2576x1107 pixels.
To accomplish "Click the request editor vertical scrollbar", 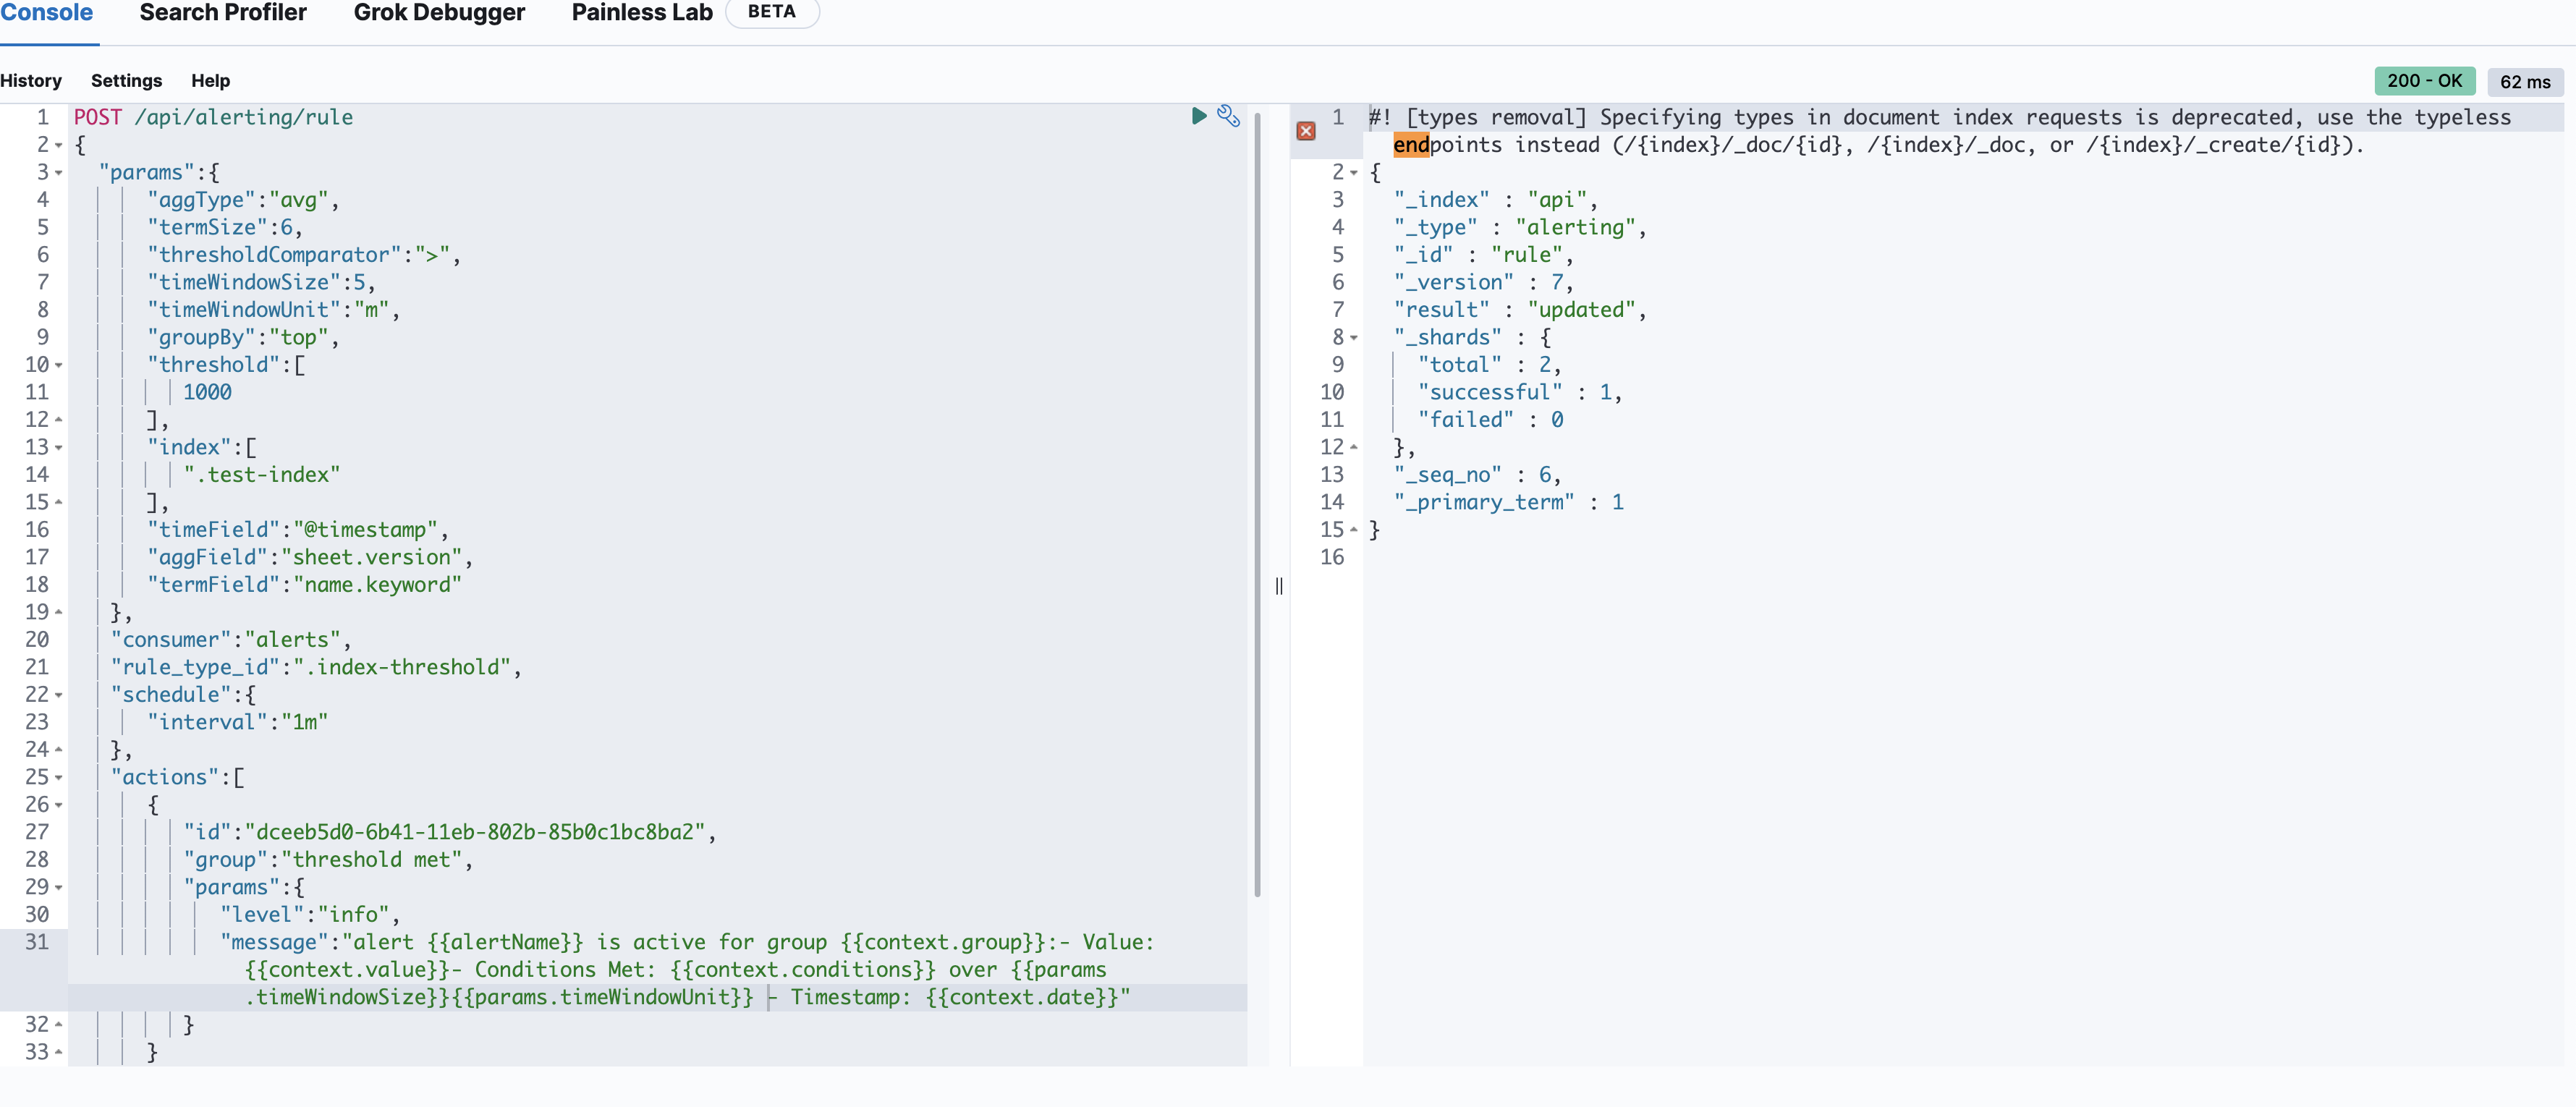I will point(1257,500).
